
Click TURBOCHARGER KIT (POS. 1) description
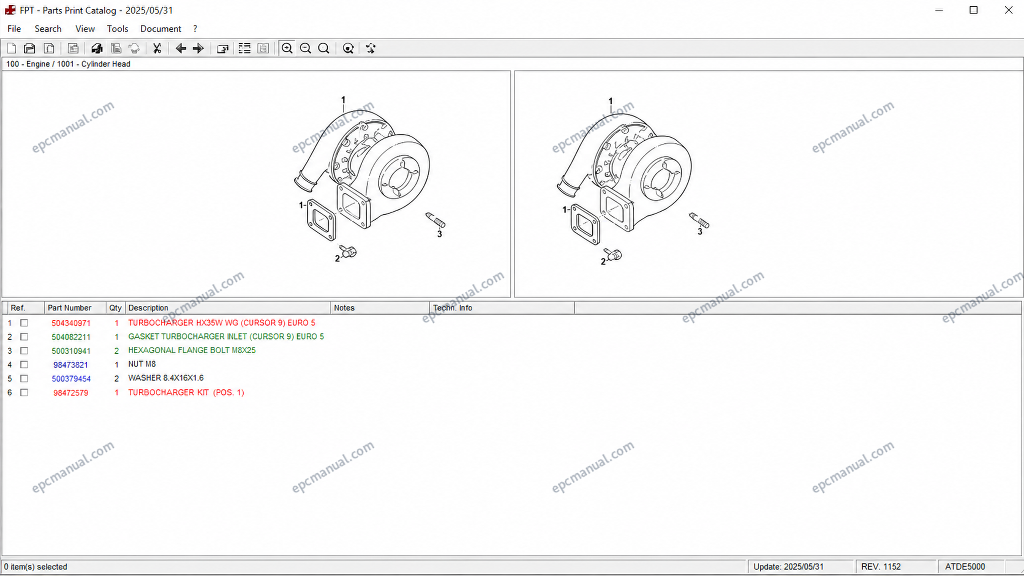pyautogui.click(x=186, y=392)
